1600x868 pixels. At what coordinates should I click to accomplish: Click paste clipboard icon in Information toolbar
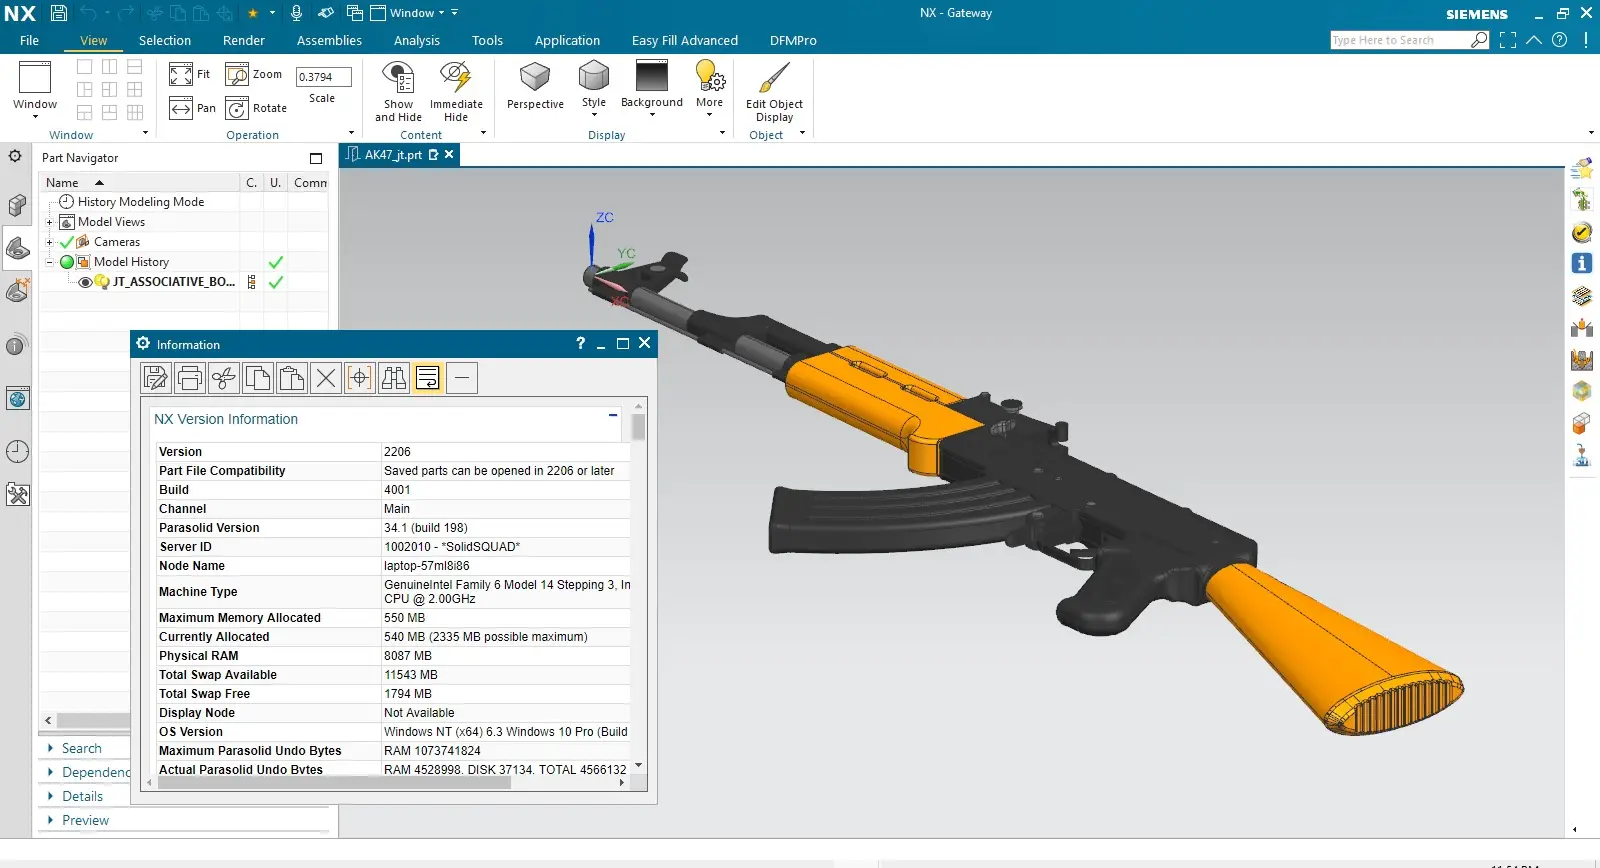[292, 378]
